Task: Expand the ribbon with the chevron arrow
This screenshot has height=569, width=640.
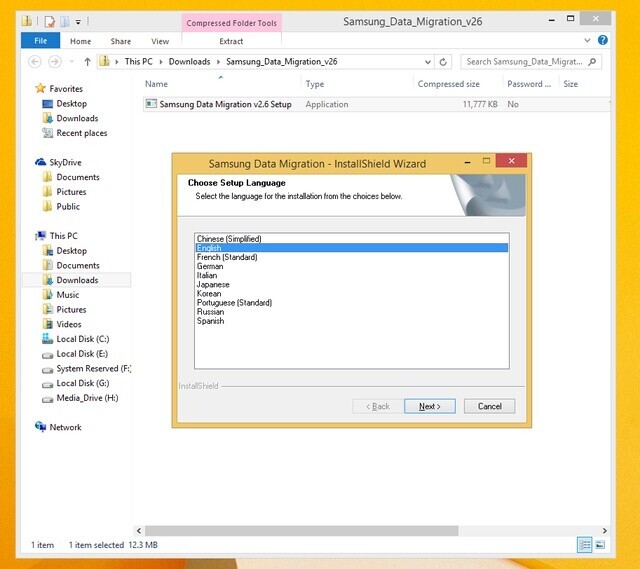Action: point(587,40)
